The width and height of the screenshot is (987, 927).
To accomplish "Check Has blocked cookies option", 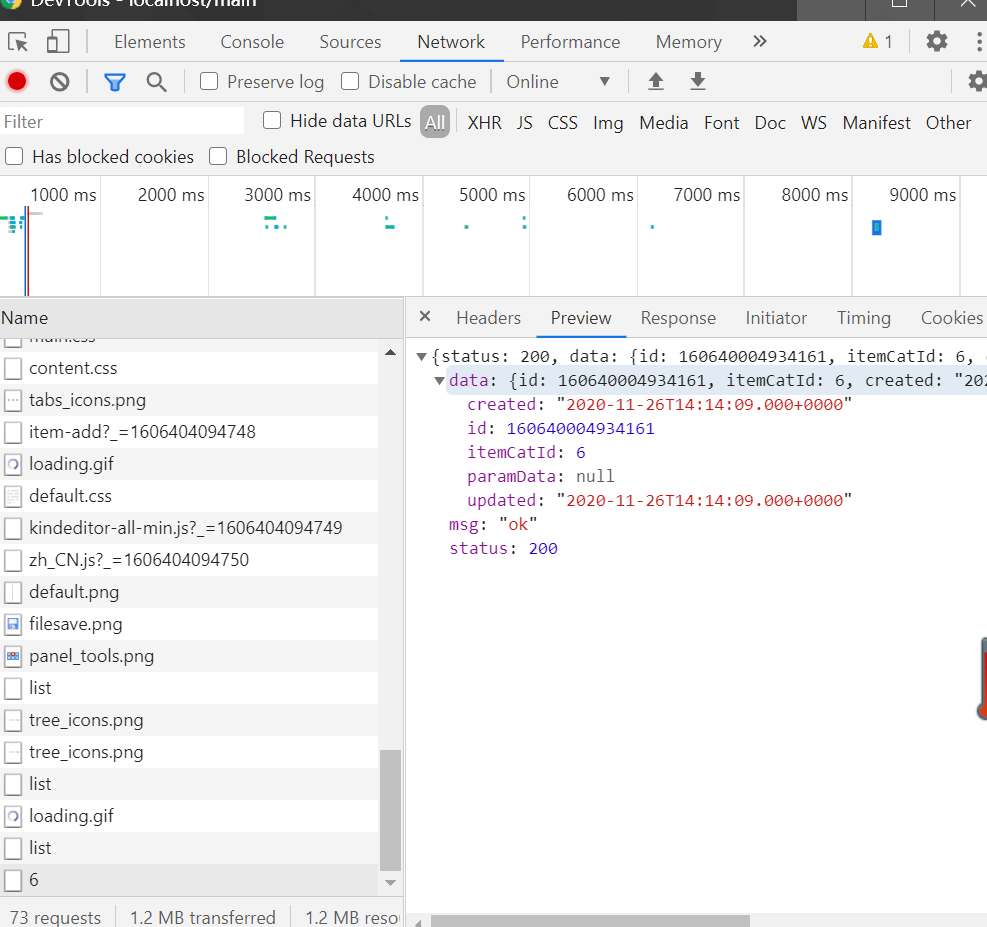I will [x=14, y=156].
